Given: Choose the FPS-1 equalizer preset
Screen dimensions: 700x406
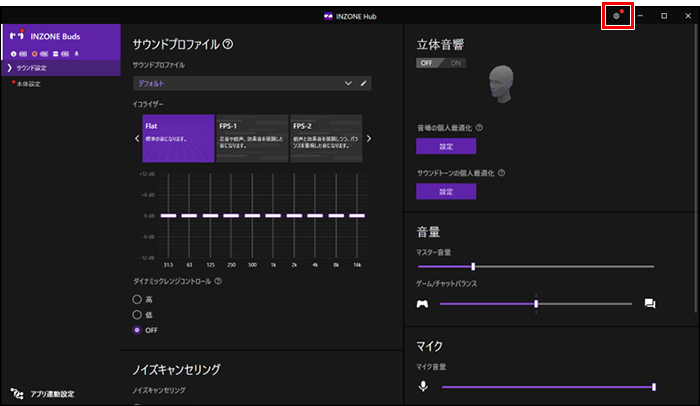Looking at the screenshot, I should click(x=252, y=138).
